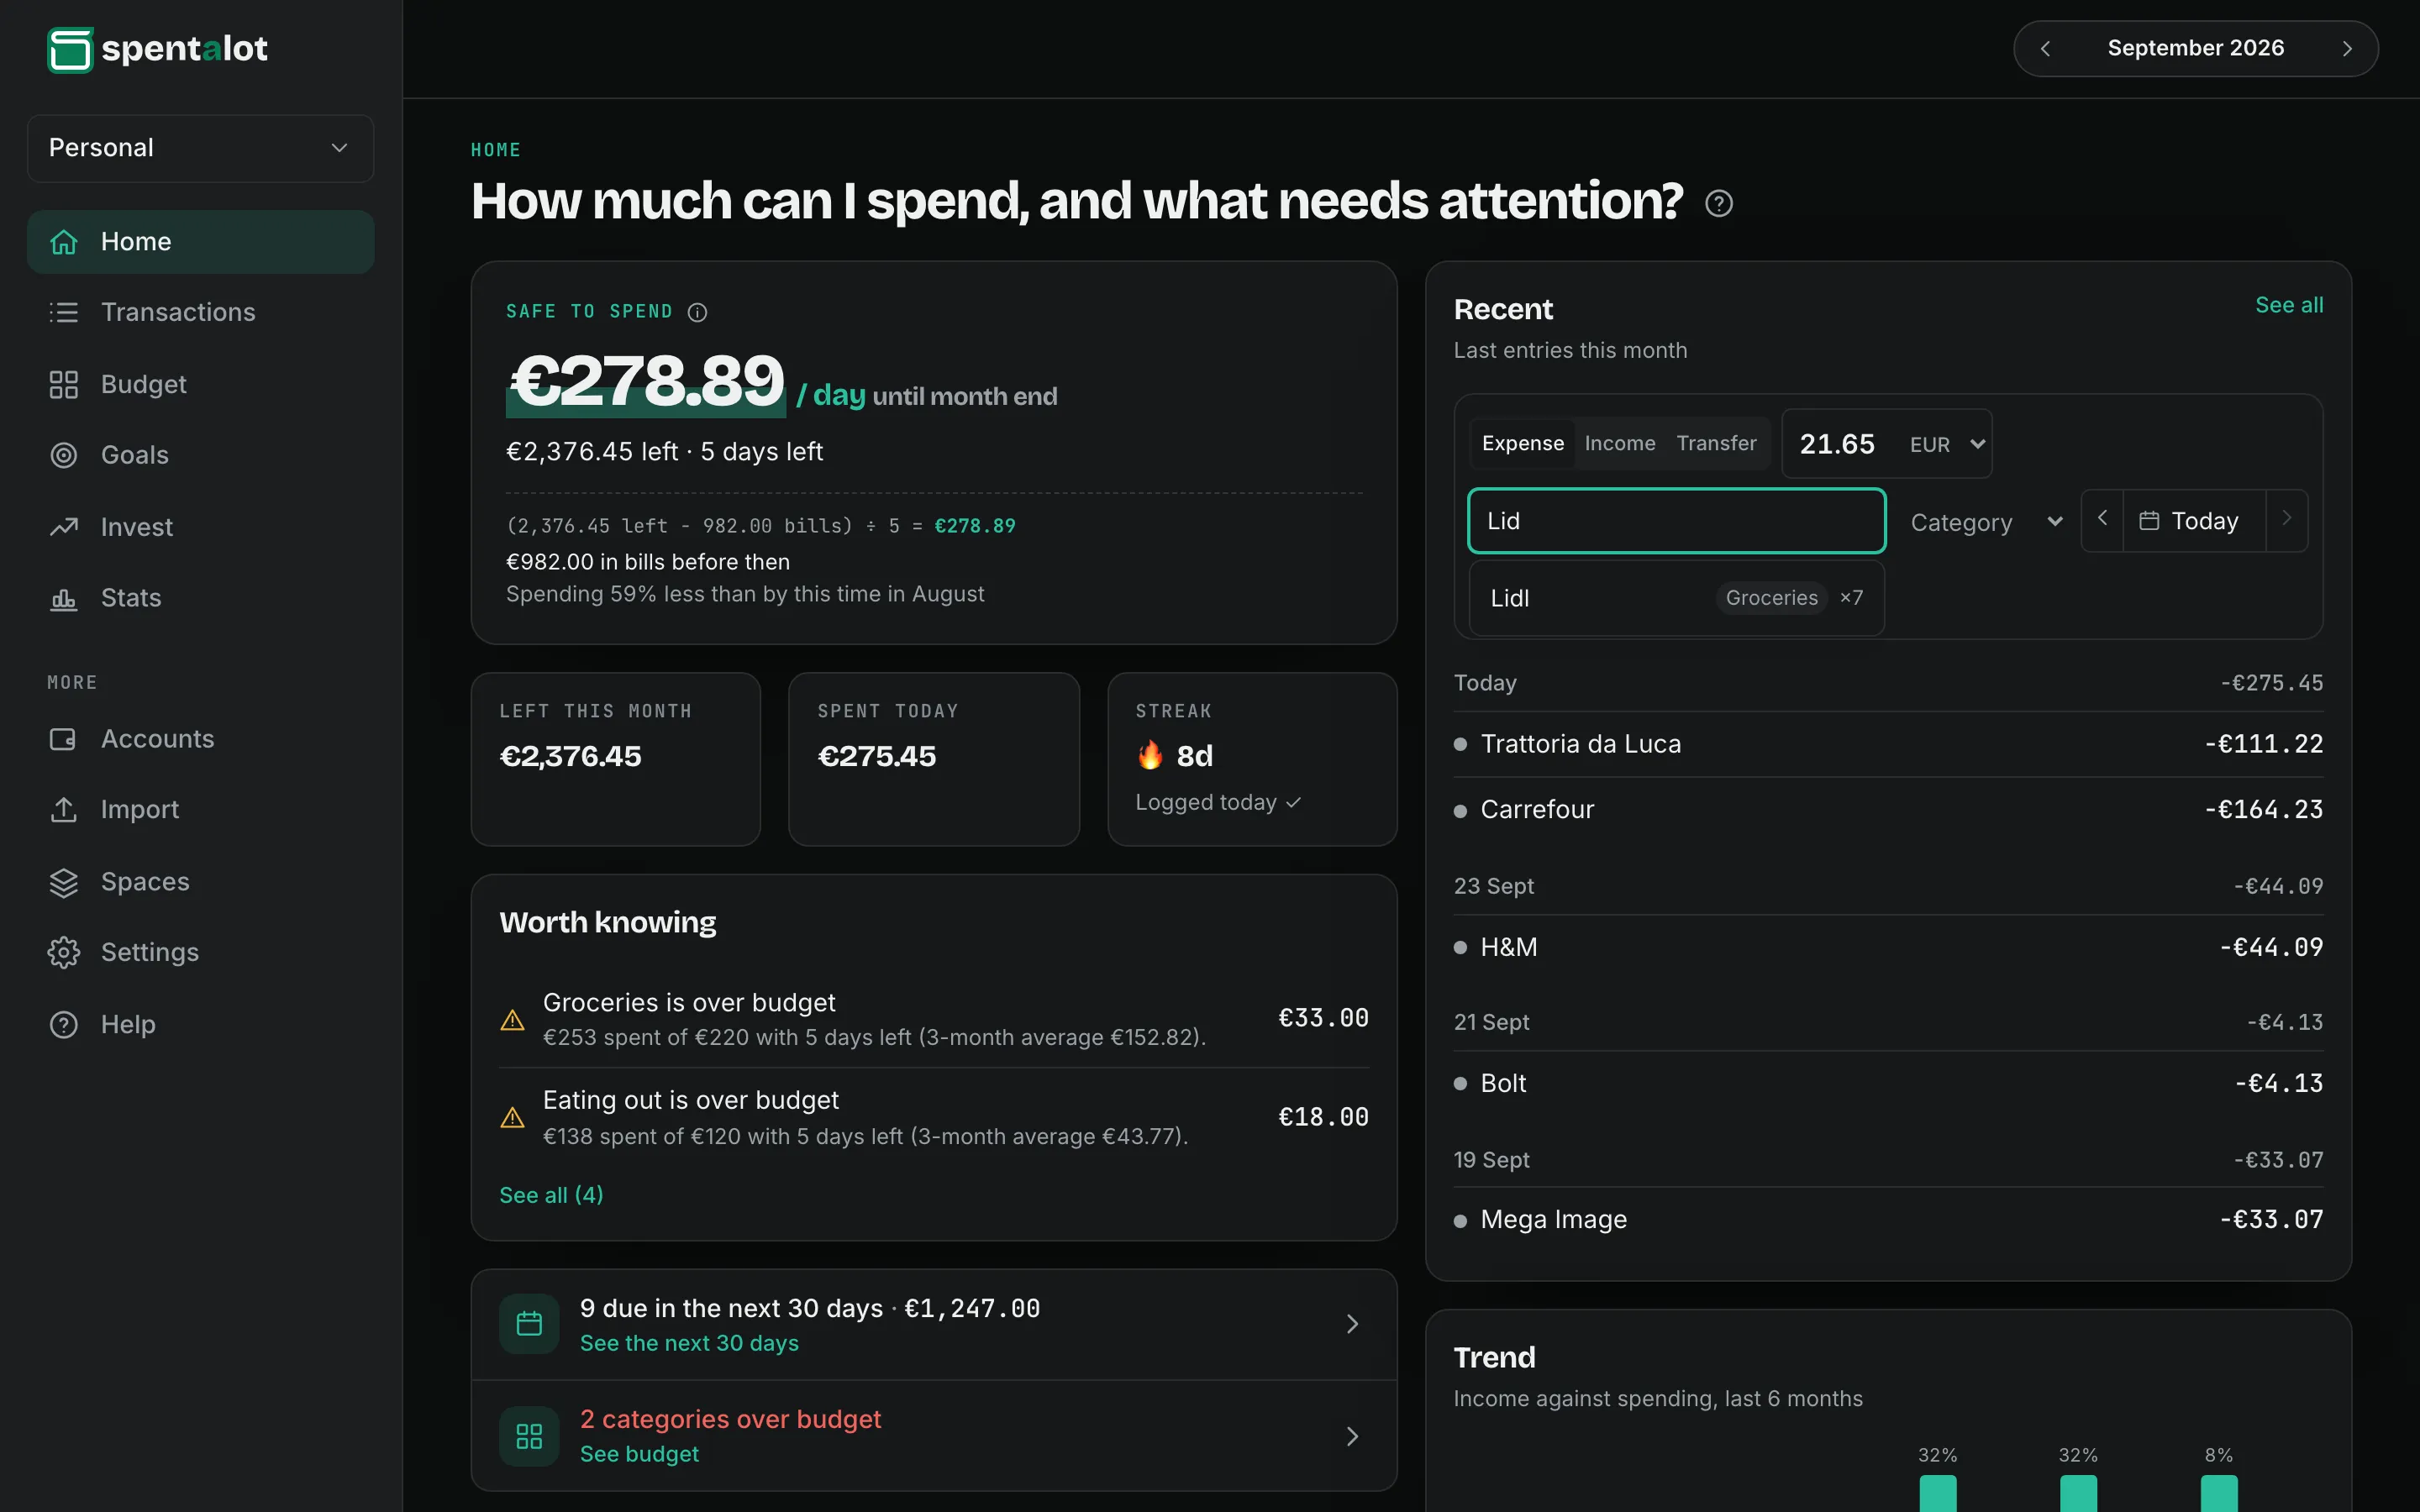
Task: Step entry date forward one day
Action: tap(2286, 519)
